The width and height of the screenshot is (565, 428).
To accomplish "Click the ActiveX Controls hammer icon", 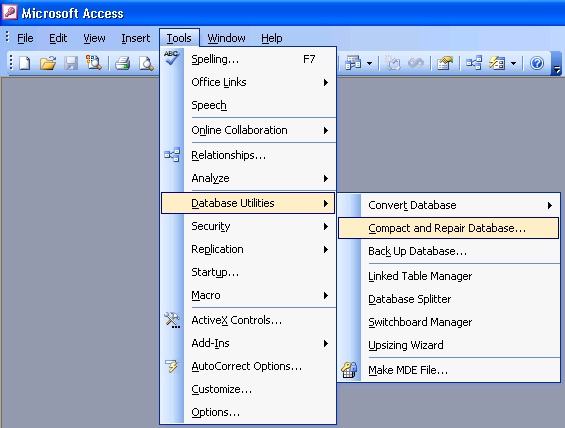I will pos(172,320).
